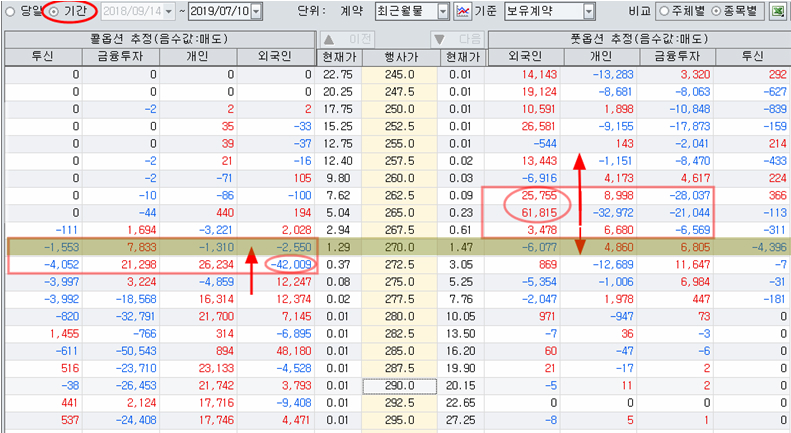Image resolution: width=791 pixels, height=433 pixels.
Task: Open the end date 2019/07/10 calendar dropdown
Action: tap(256, 12)
